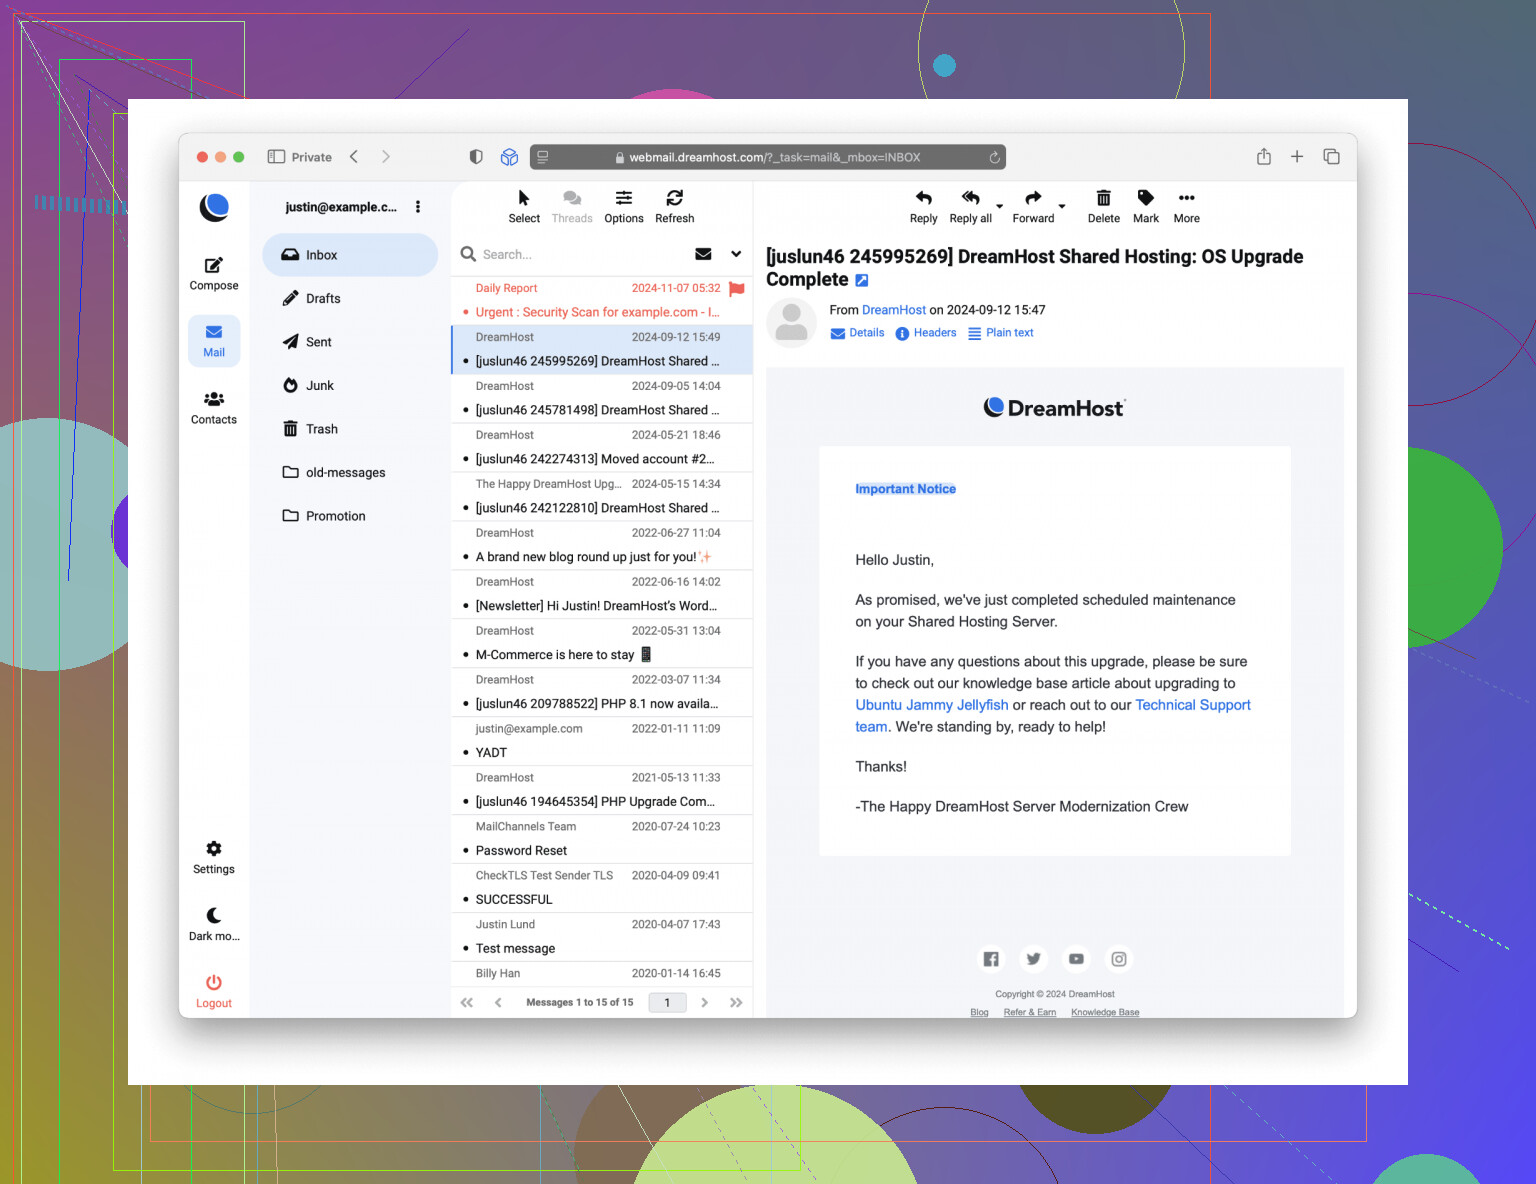Show Safari tab overview

[x=1331, y=157]
